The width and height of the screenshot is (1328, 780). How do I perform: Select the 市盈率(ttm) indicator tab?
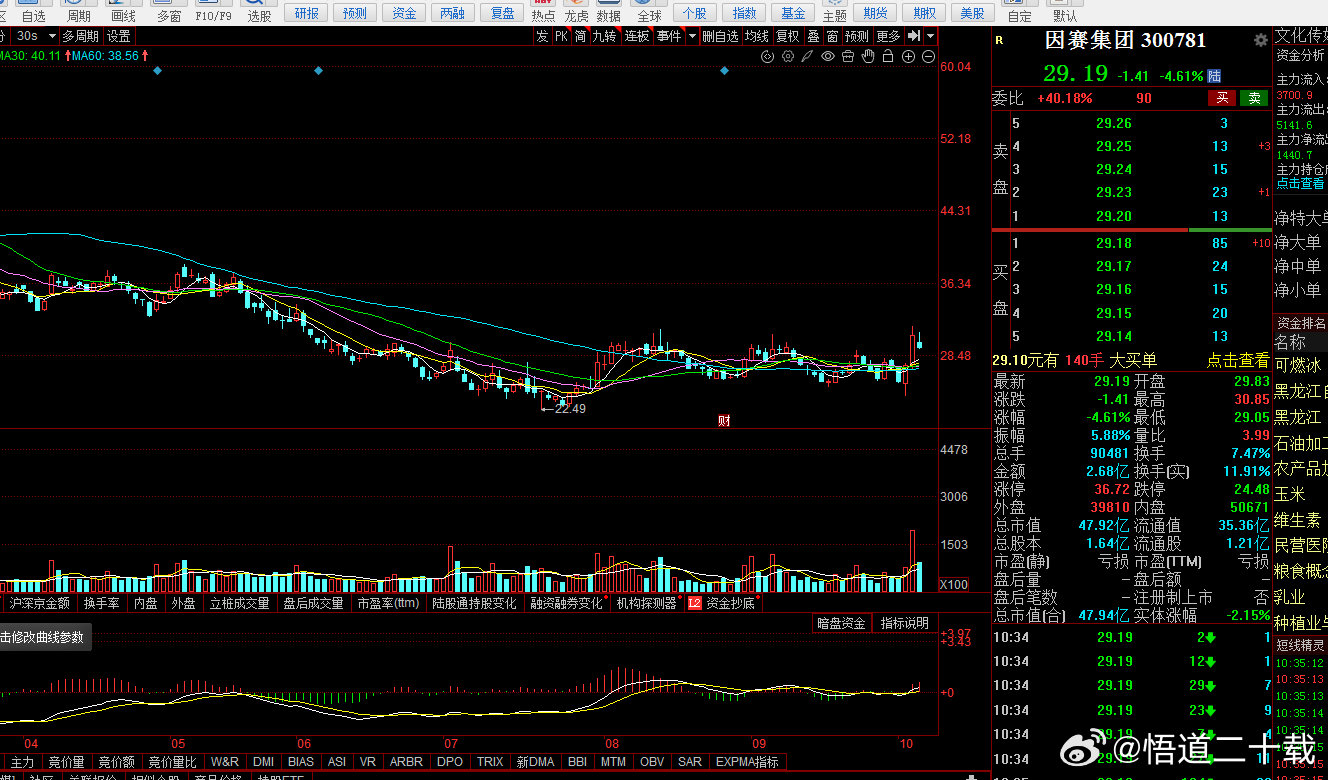click(388, 603)
